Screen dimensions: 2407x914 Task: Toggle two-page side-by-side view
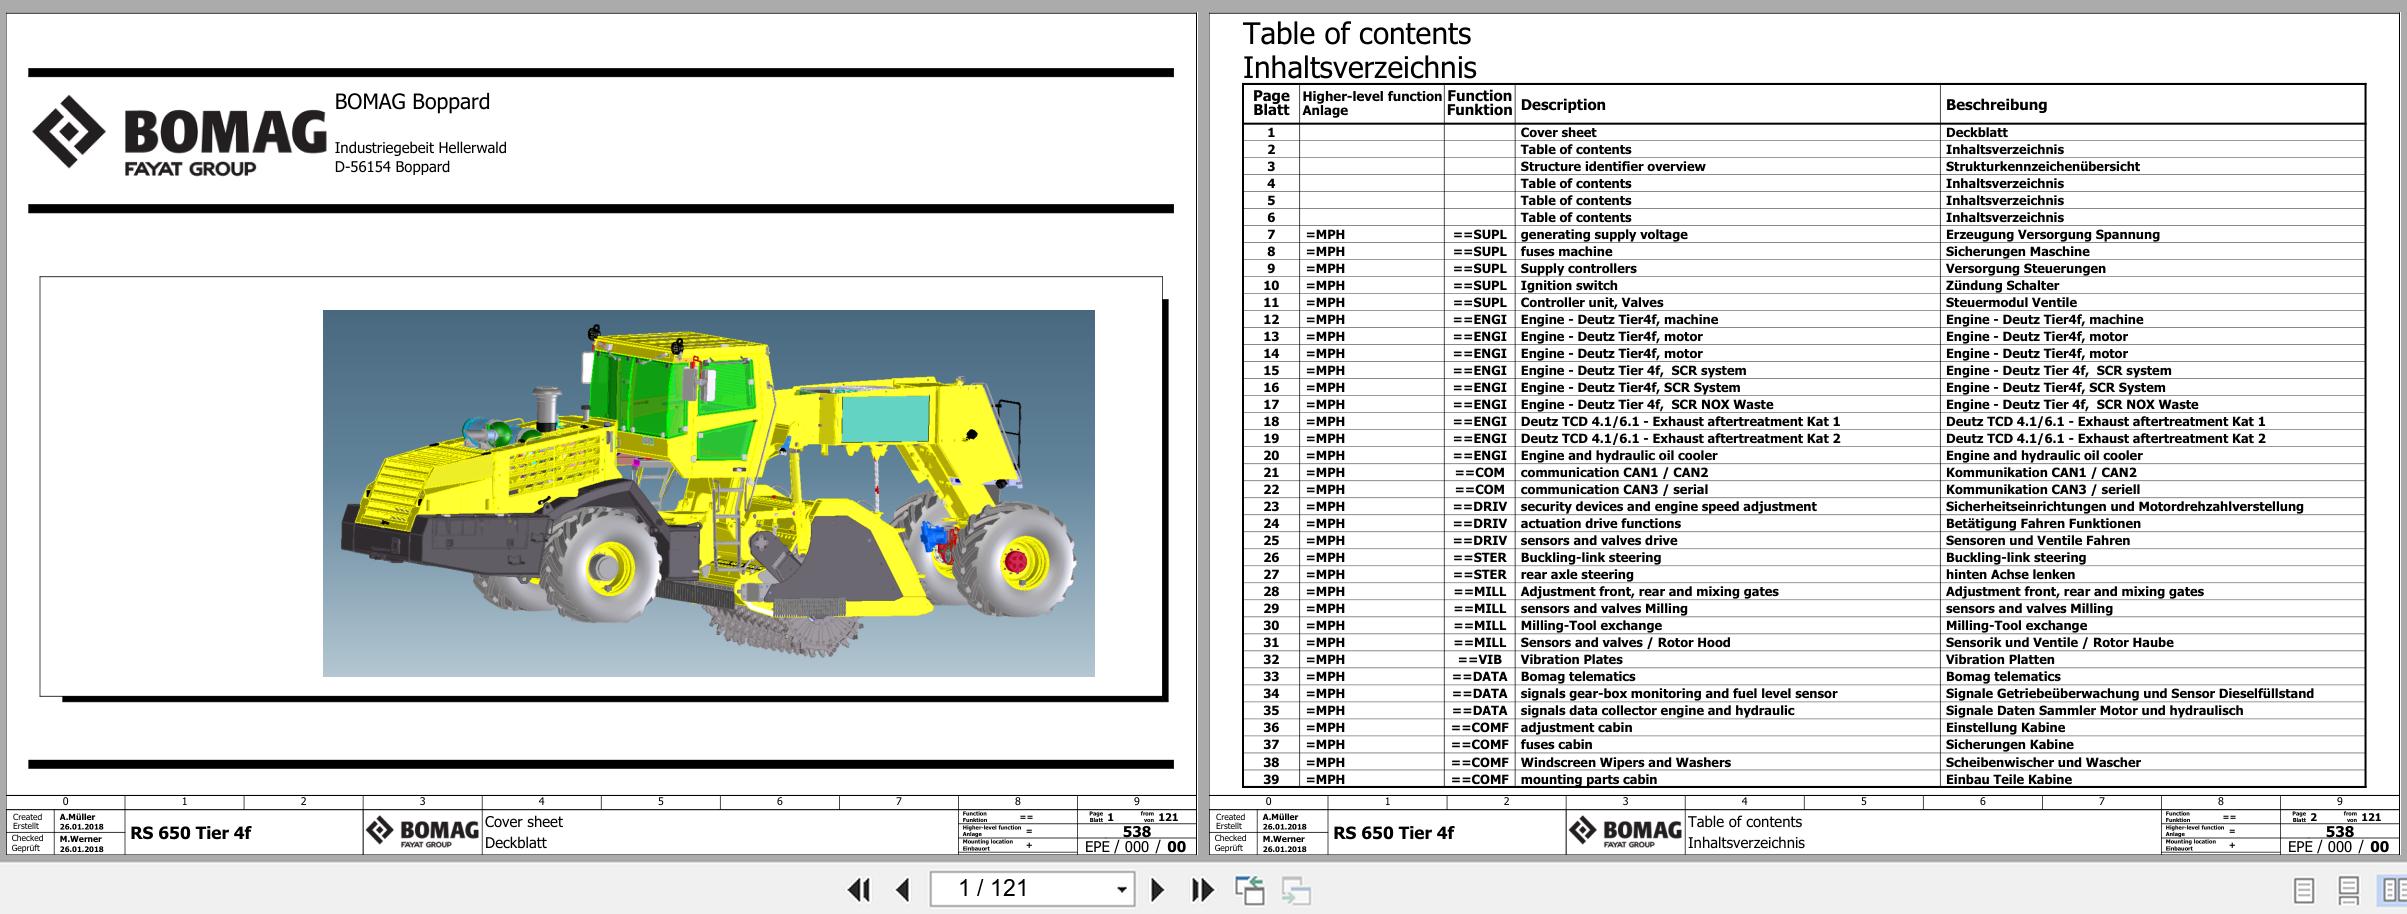tap(2393, 889)
